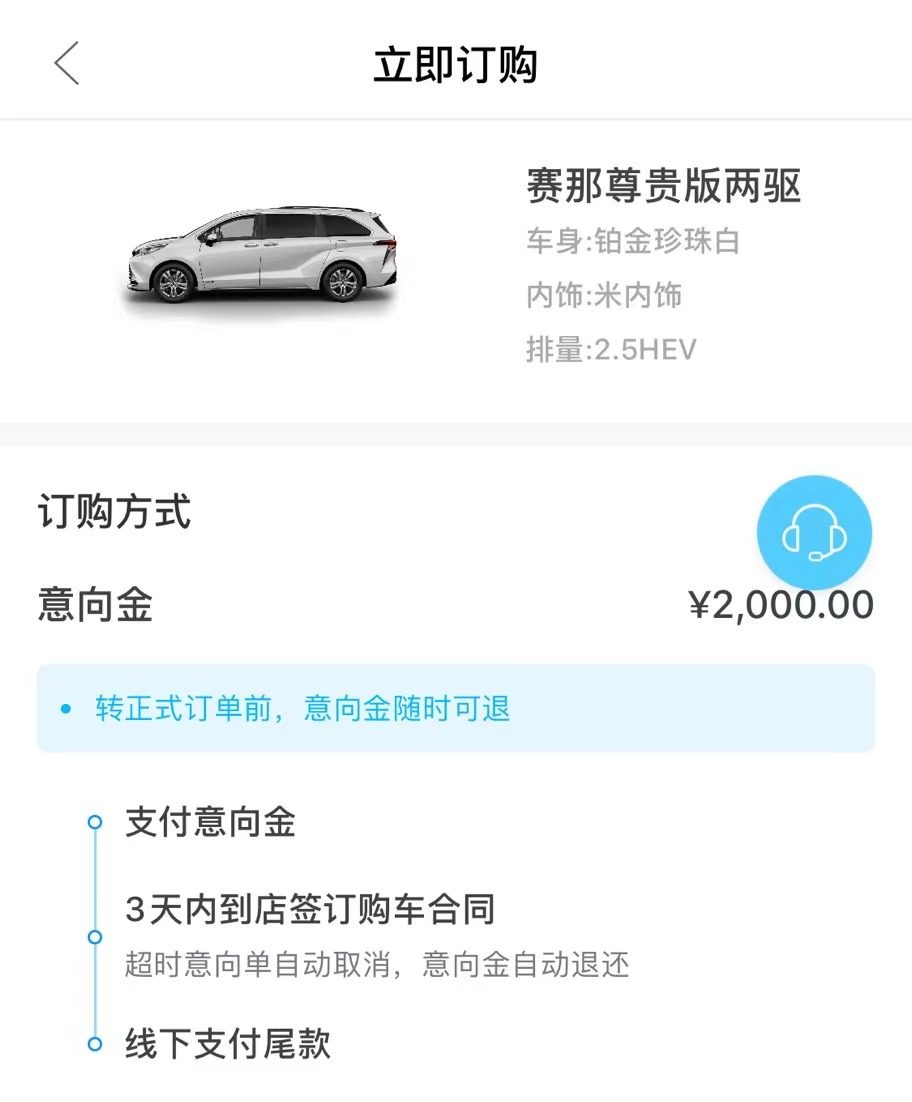Select the 意向金 label
The width and height of the screenshot is (912, 1102).
tap(95, 605)
